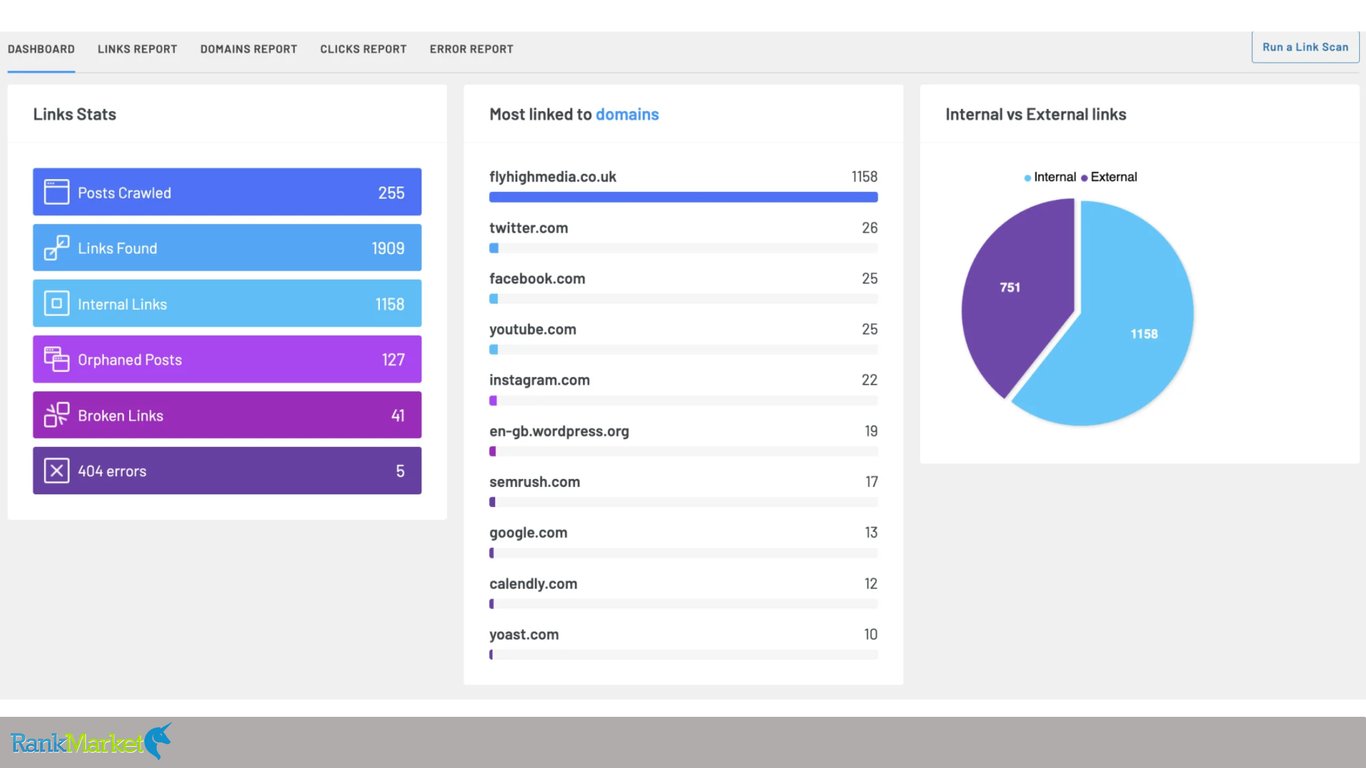Click the semrush.com count 17
The image size is (1366, 768).
coord(871,482)
